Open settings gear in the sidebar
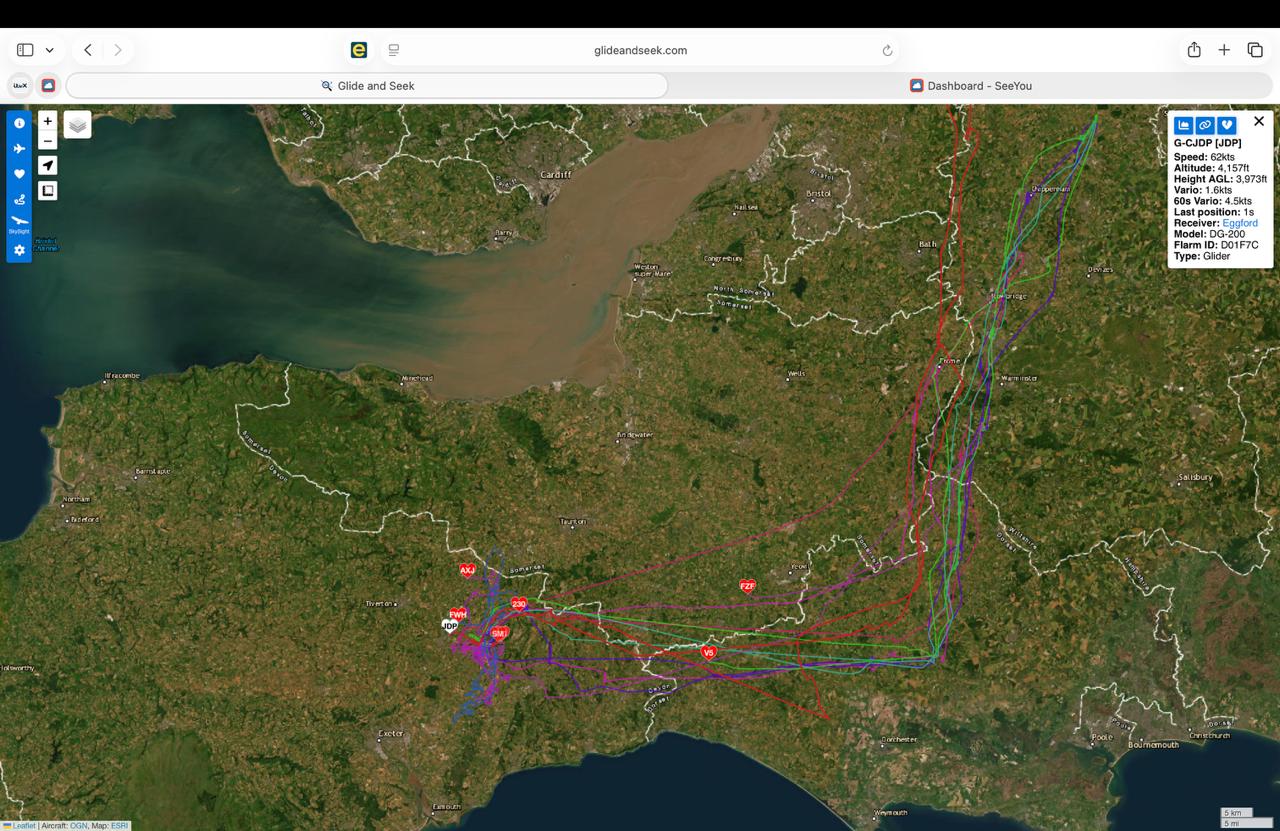Screen dimensions: 1280x831 19,250
